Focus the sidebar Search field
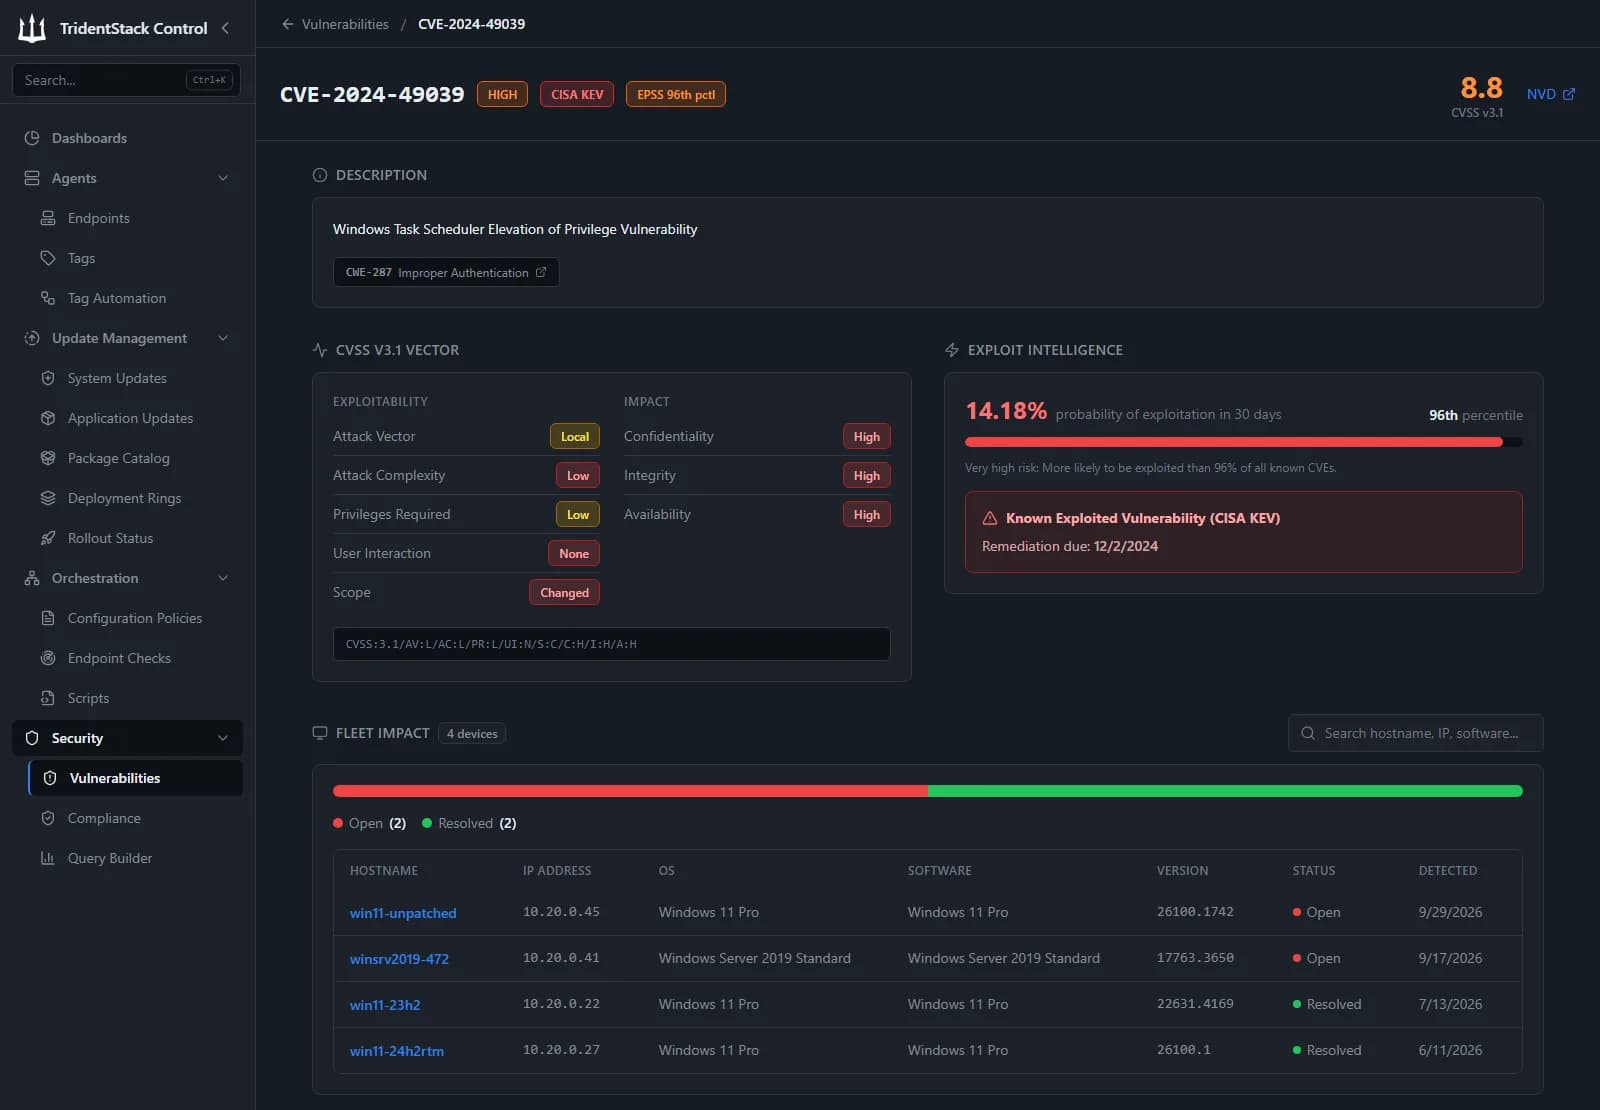 tap(126, 80)
